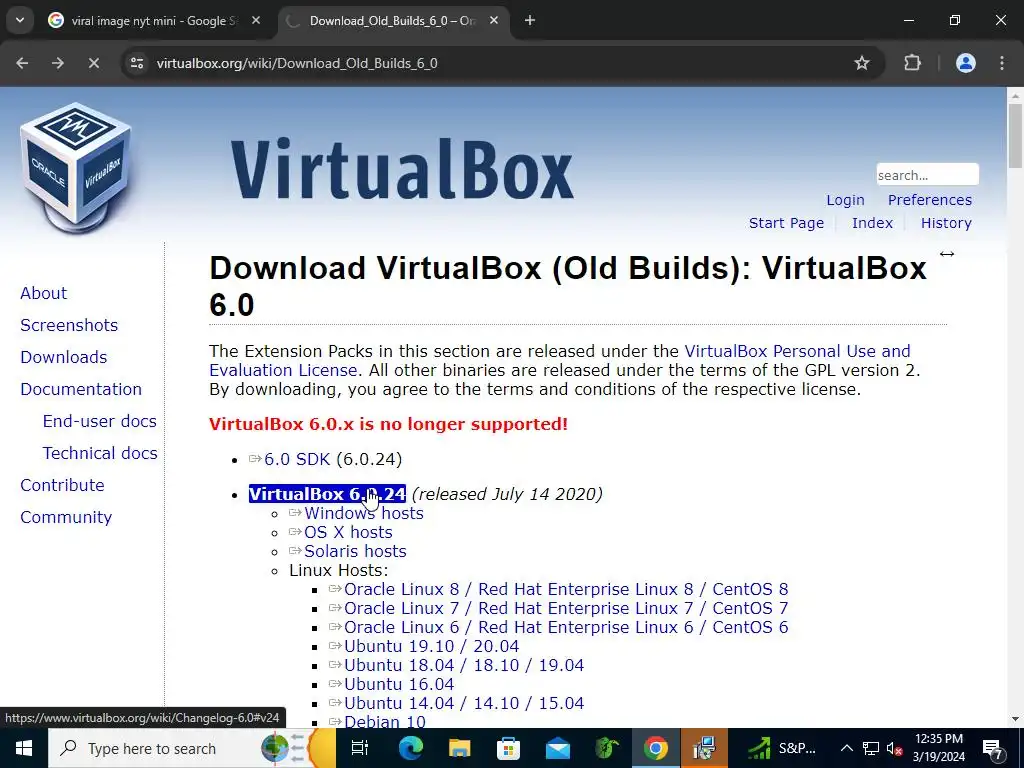
Task: Open a new tab with plus button
Action: (530, 21)
